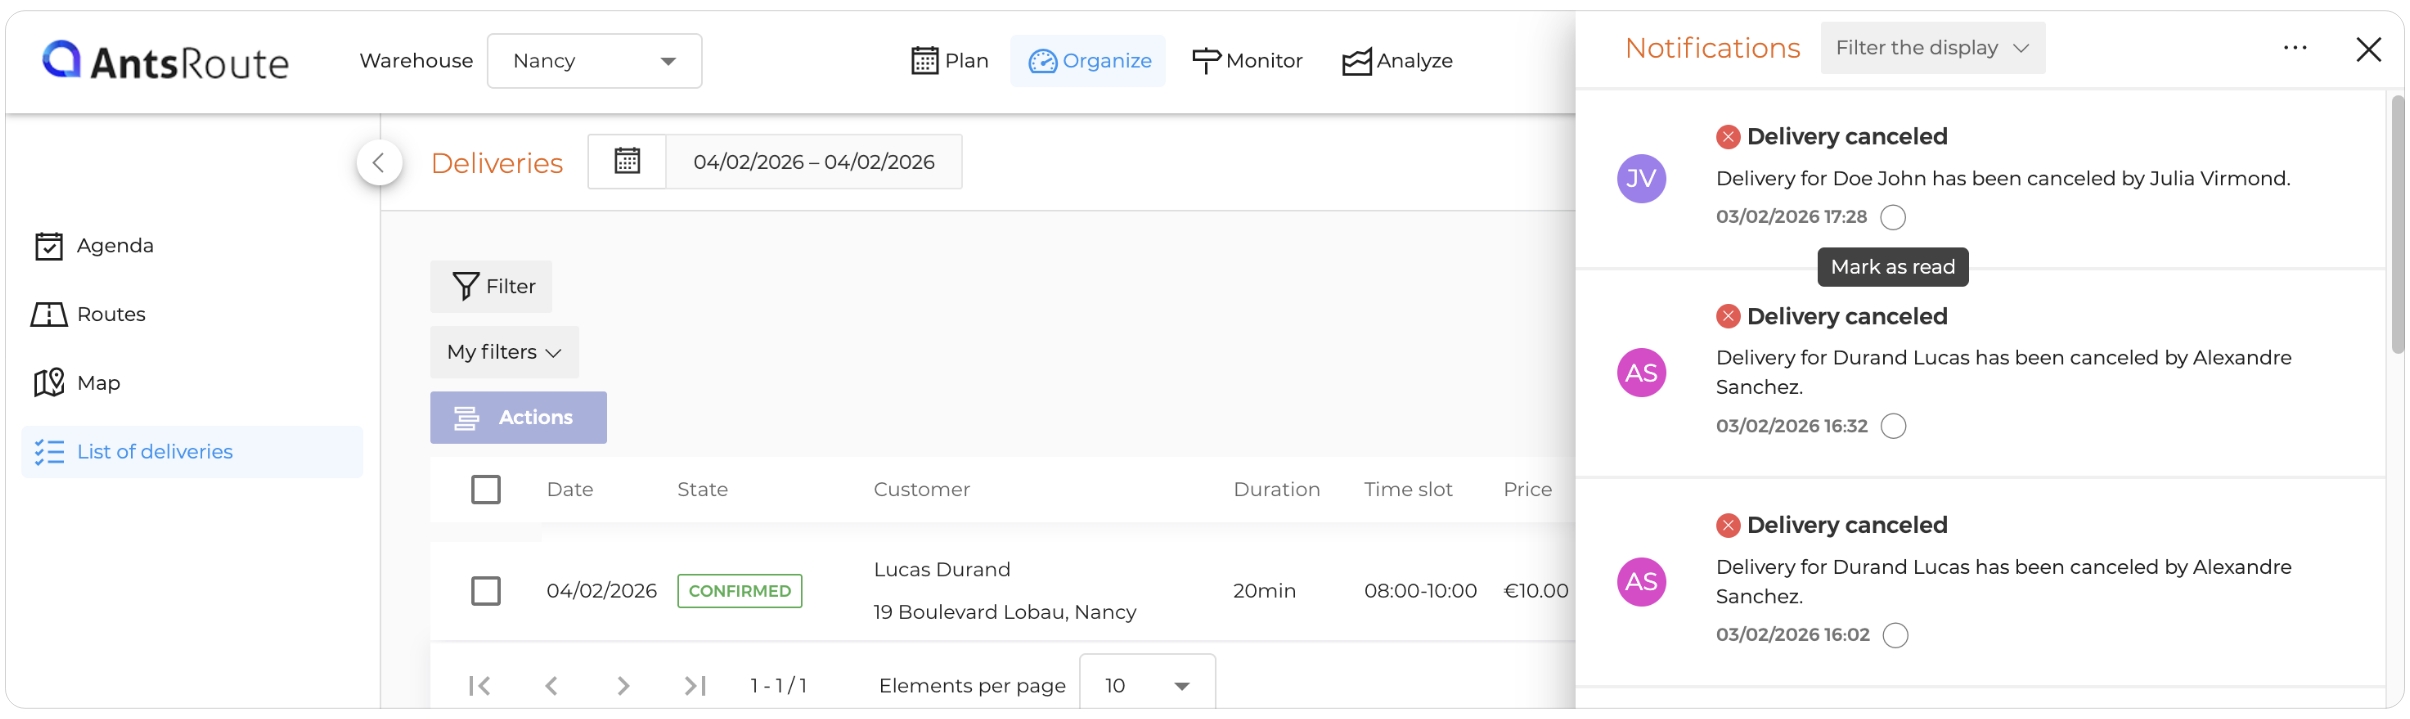Screen dimensions: 2410x719
Task: Click the date range 04/02/2026 – 04/02/2026 field
Action: [814, 162]
